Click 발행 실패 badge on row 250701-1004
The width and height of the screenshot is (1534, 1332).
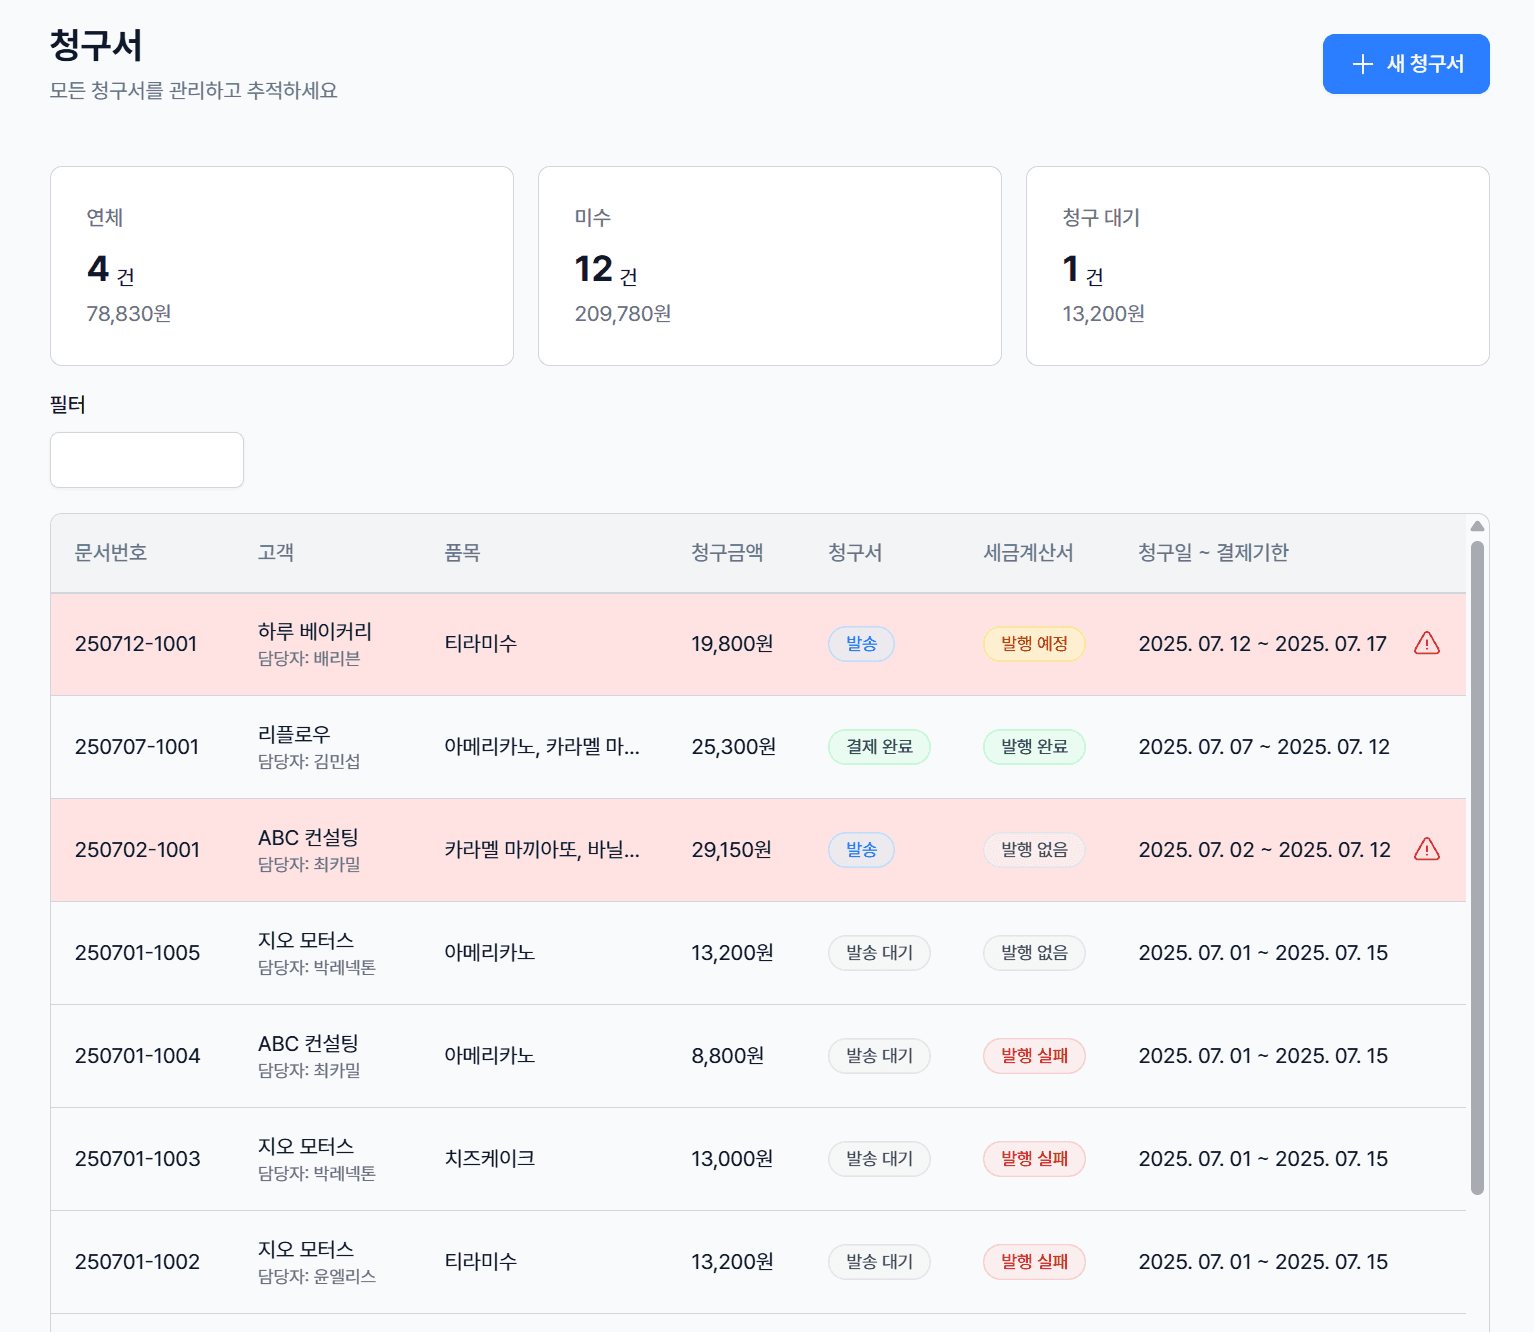(1034, 1056)
